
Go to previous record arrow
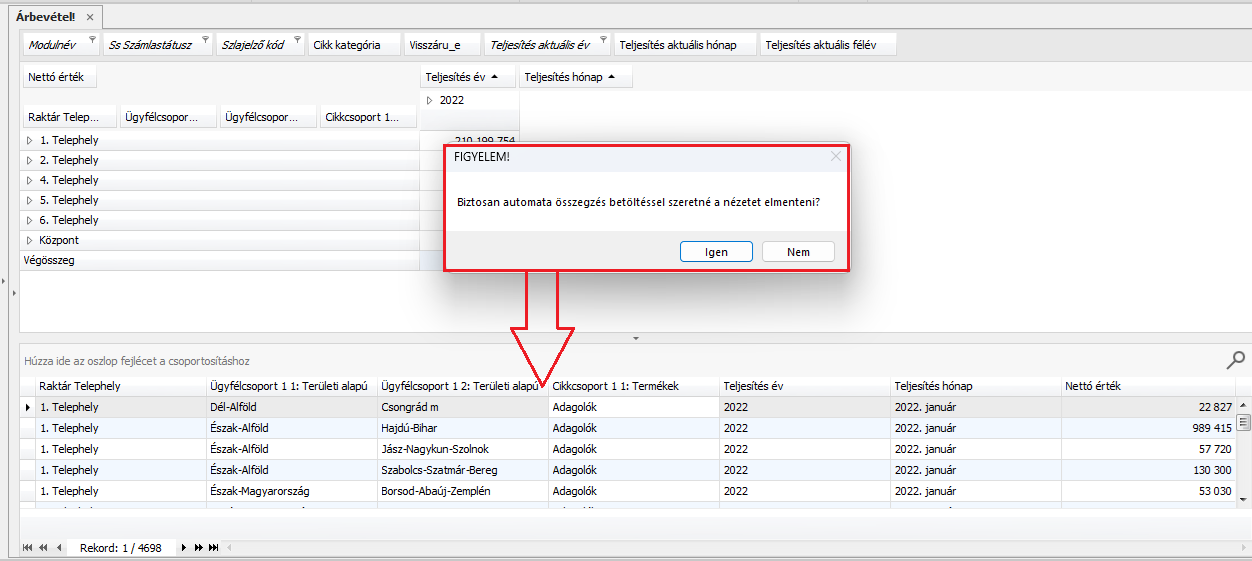(59, 548)
